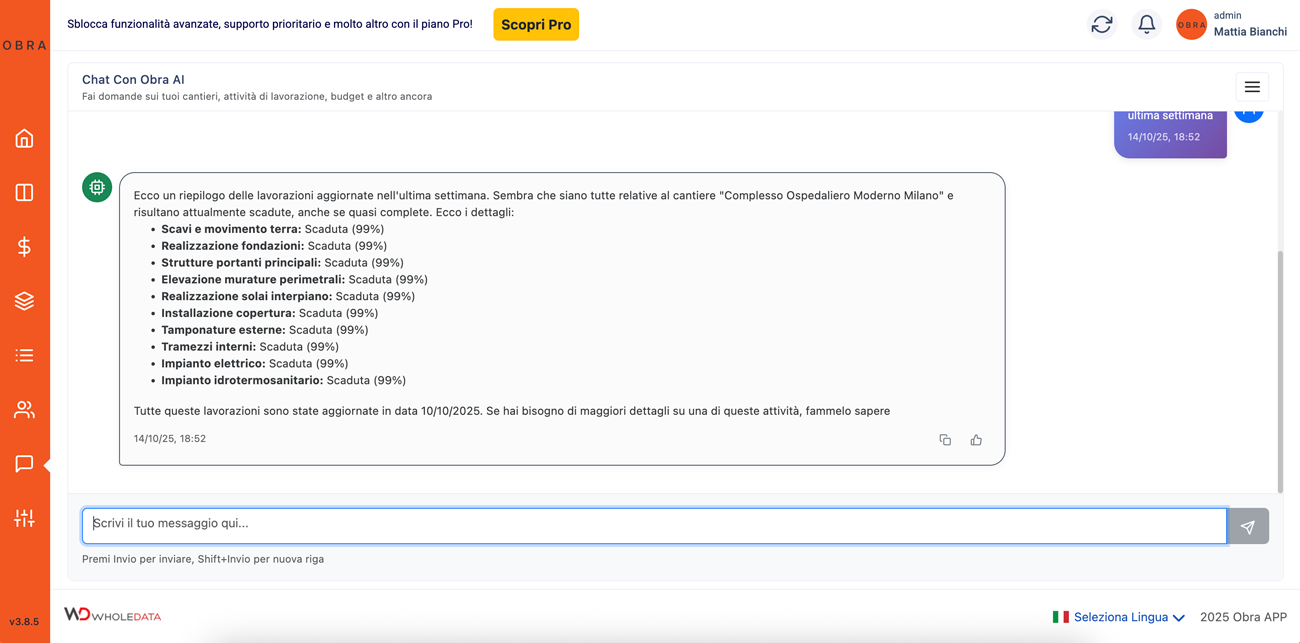Screen dimensions: 1300x643
Task: Open the dollar sign budget icon
Action: [24, 247]
